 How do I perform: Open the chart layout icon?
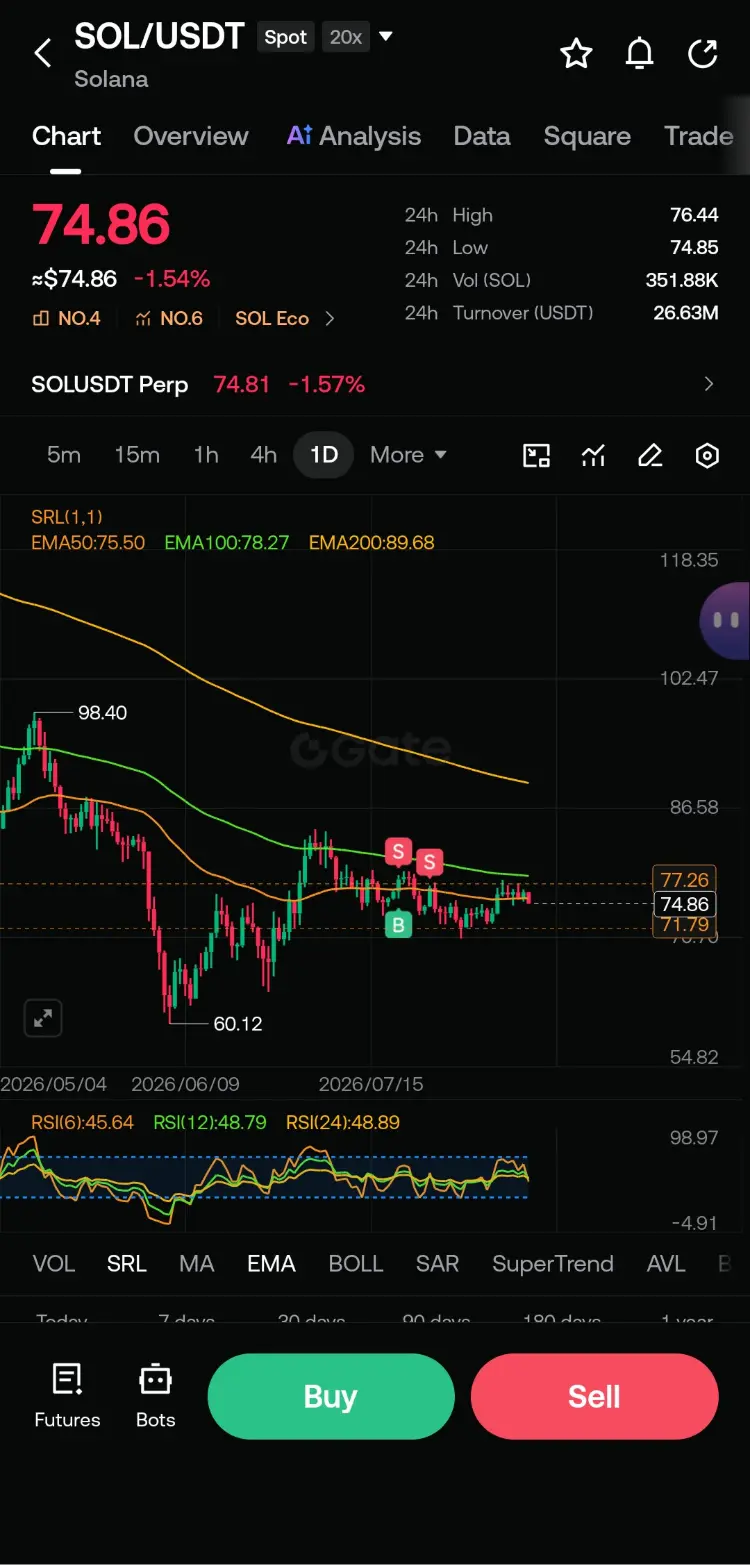[537, 456]
